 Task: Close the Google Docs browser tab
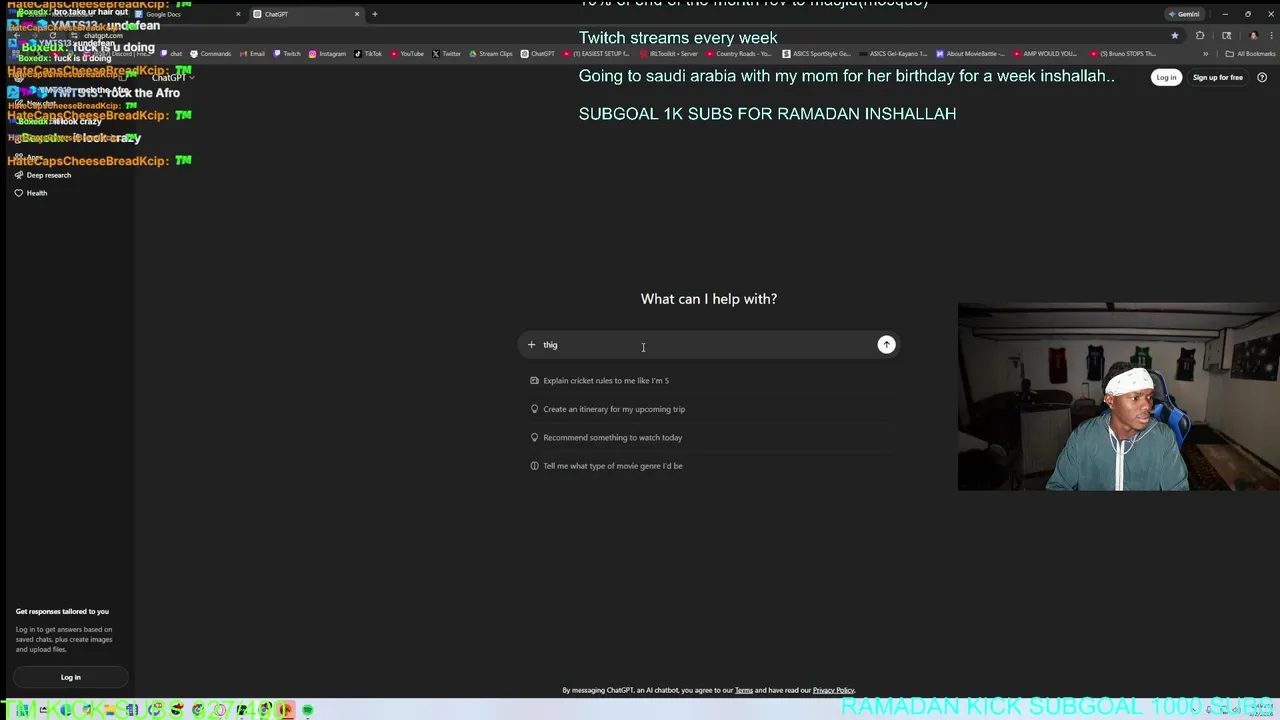(x=238, y=14)
